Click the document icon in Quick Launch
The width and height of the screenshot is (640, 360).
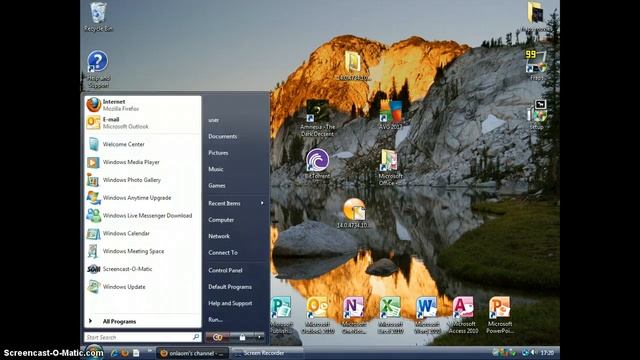[136, 353]
